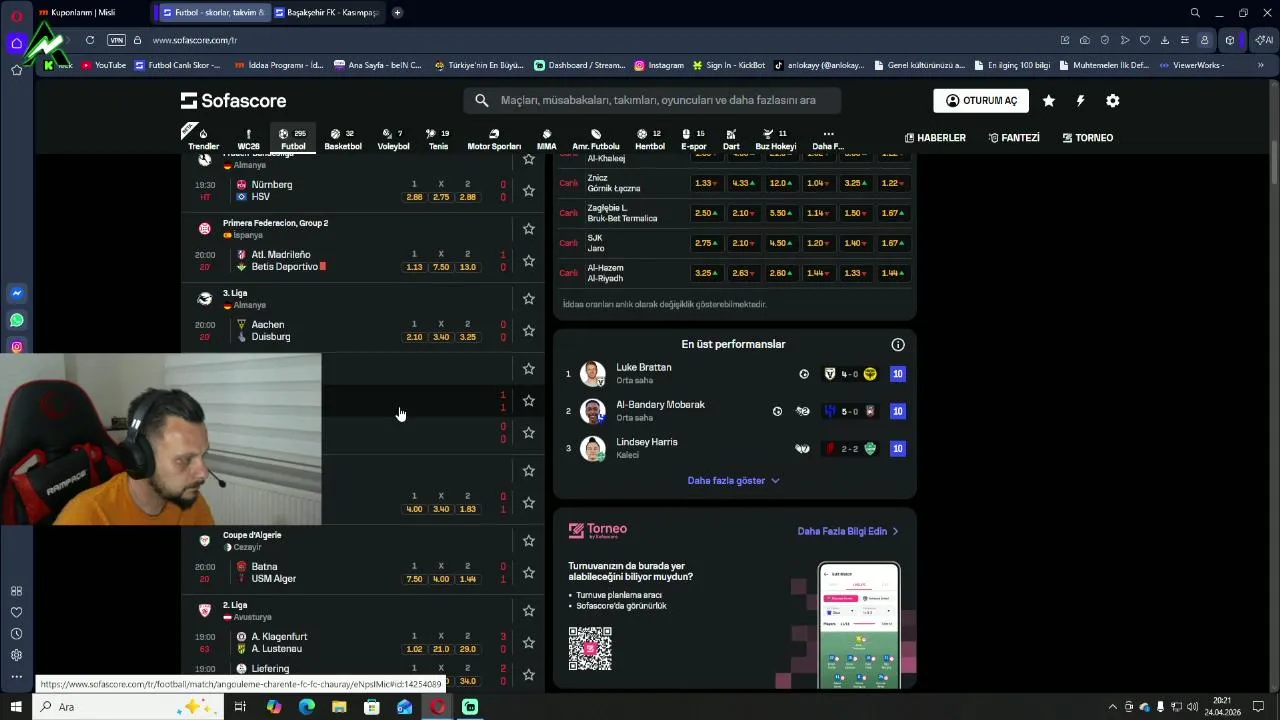Favorite the Primera Federacion Group 2 league
The width and height of the screenshot is (1280, 720).
pos(528,229)
